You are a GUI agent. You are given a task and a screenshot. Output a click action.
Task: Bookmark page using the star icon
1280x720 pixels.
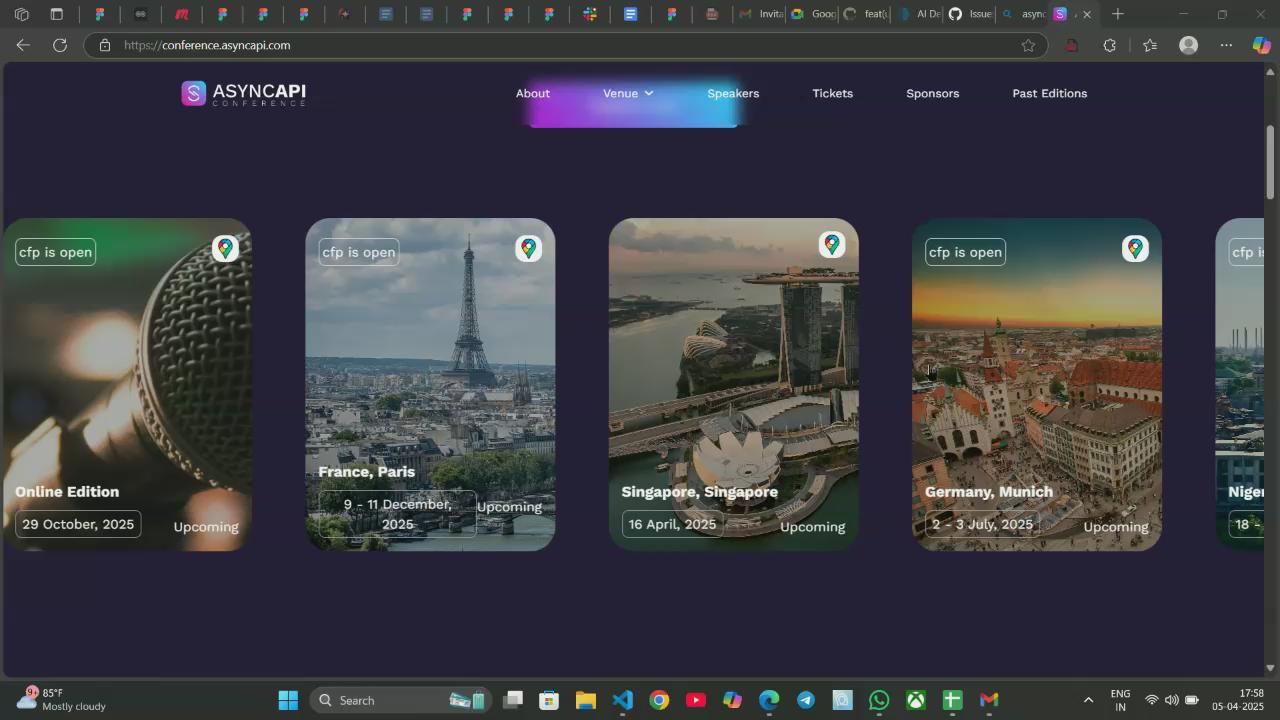[x=1028, y=45]
